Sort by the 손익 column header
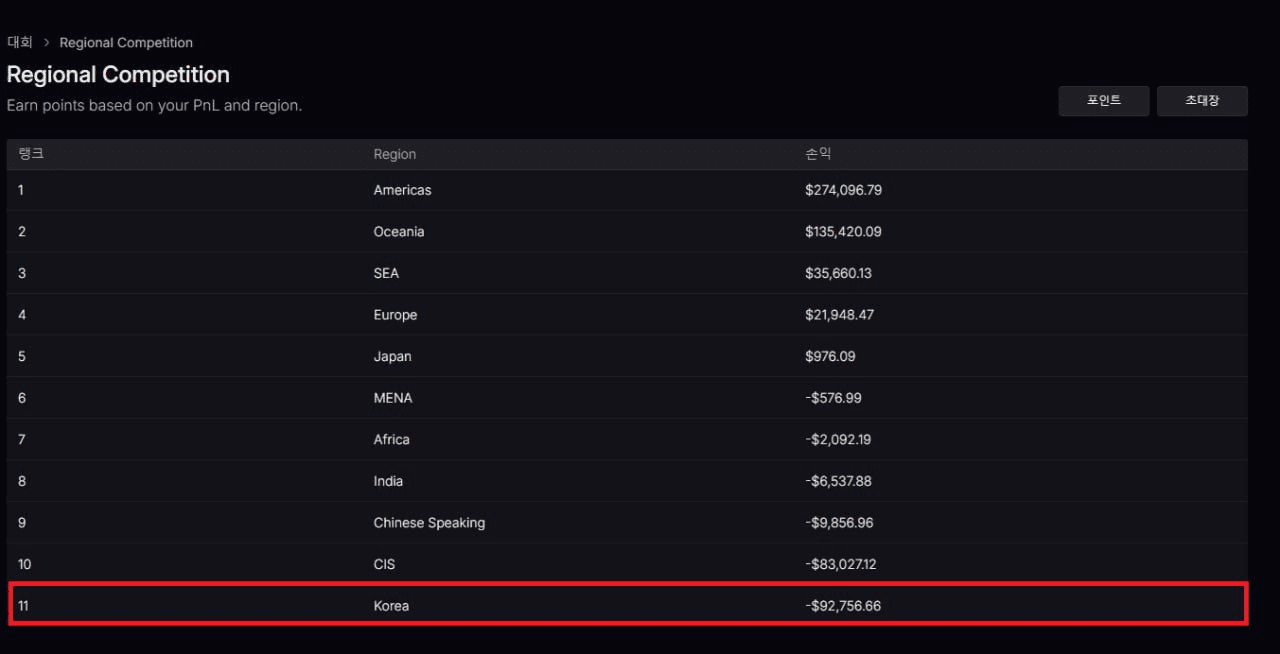This screenshot has height=654, width=1280. coord(818,154)
